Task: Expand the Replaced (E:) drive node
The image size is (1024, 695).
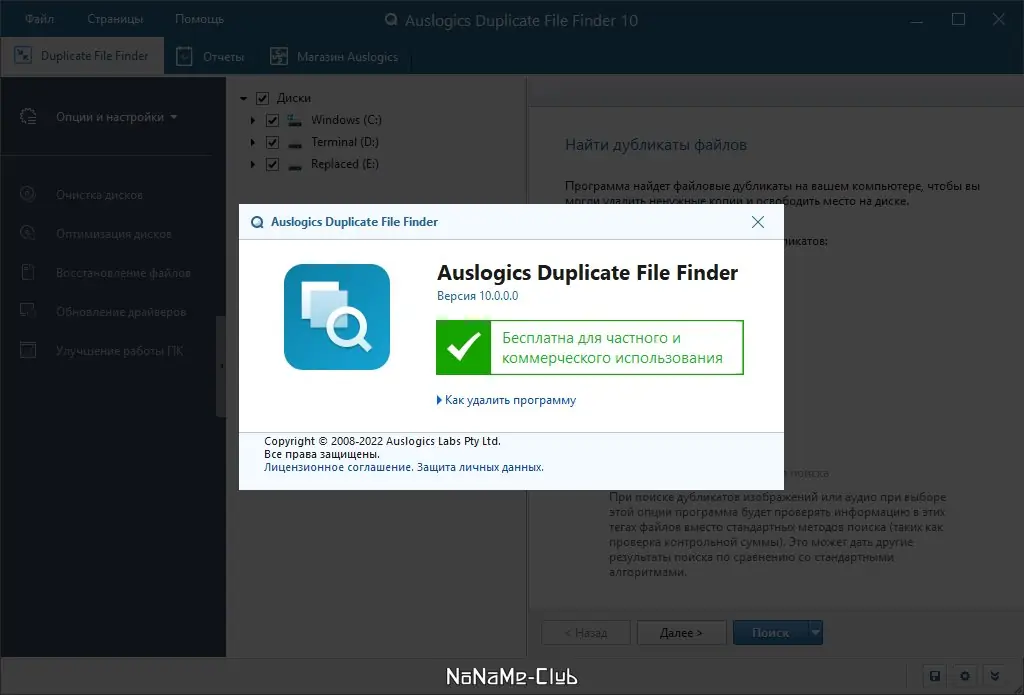Action: [253, 164]
